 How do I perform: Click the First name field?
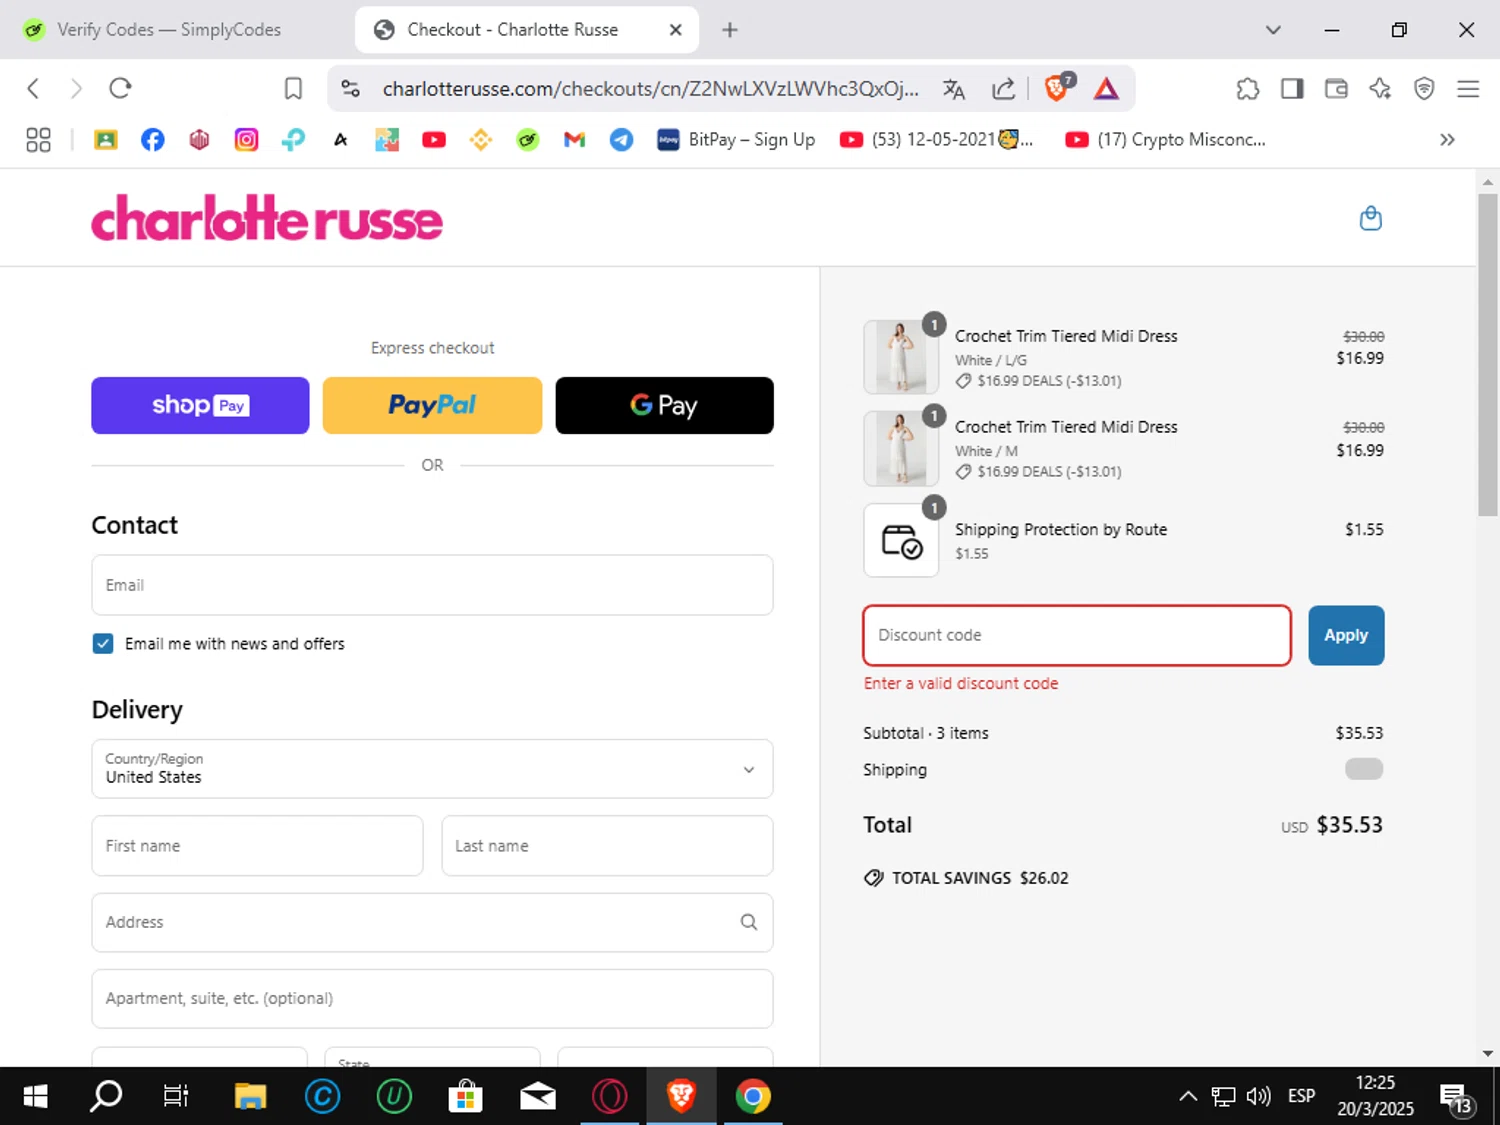point(257,846)
